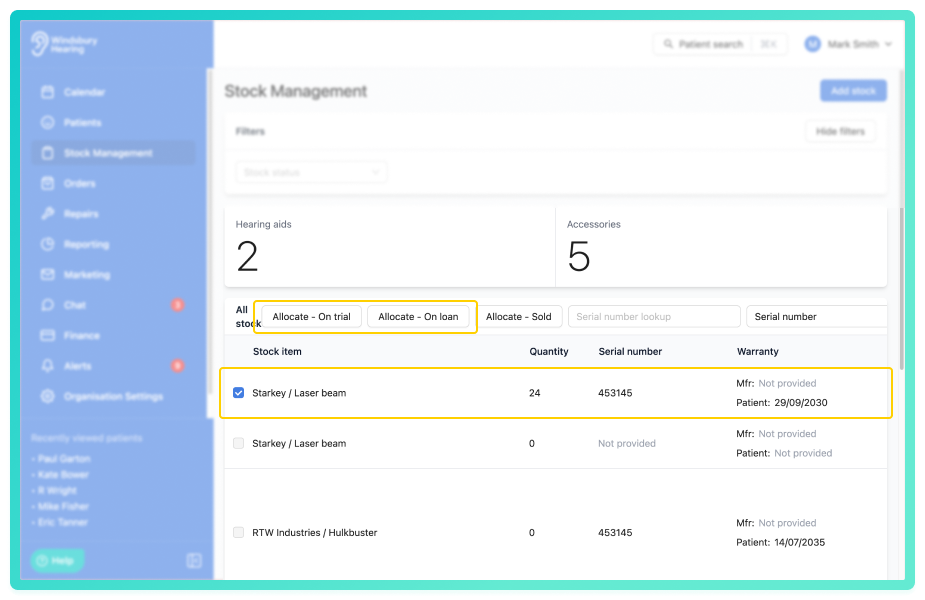The height and width of the screenshot is (600, 925).
Task: Click the ear logo of the hearing clinic
Action: coord(40,44)
